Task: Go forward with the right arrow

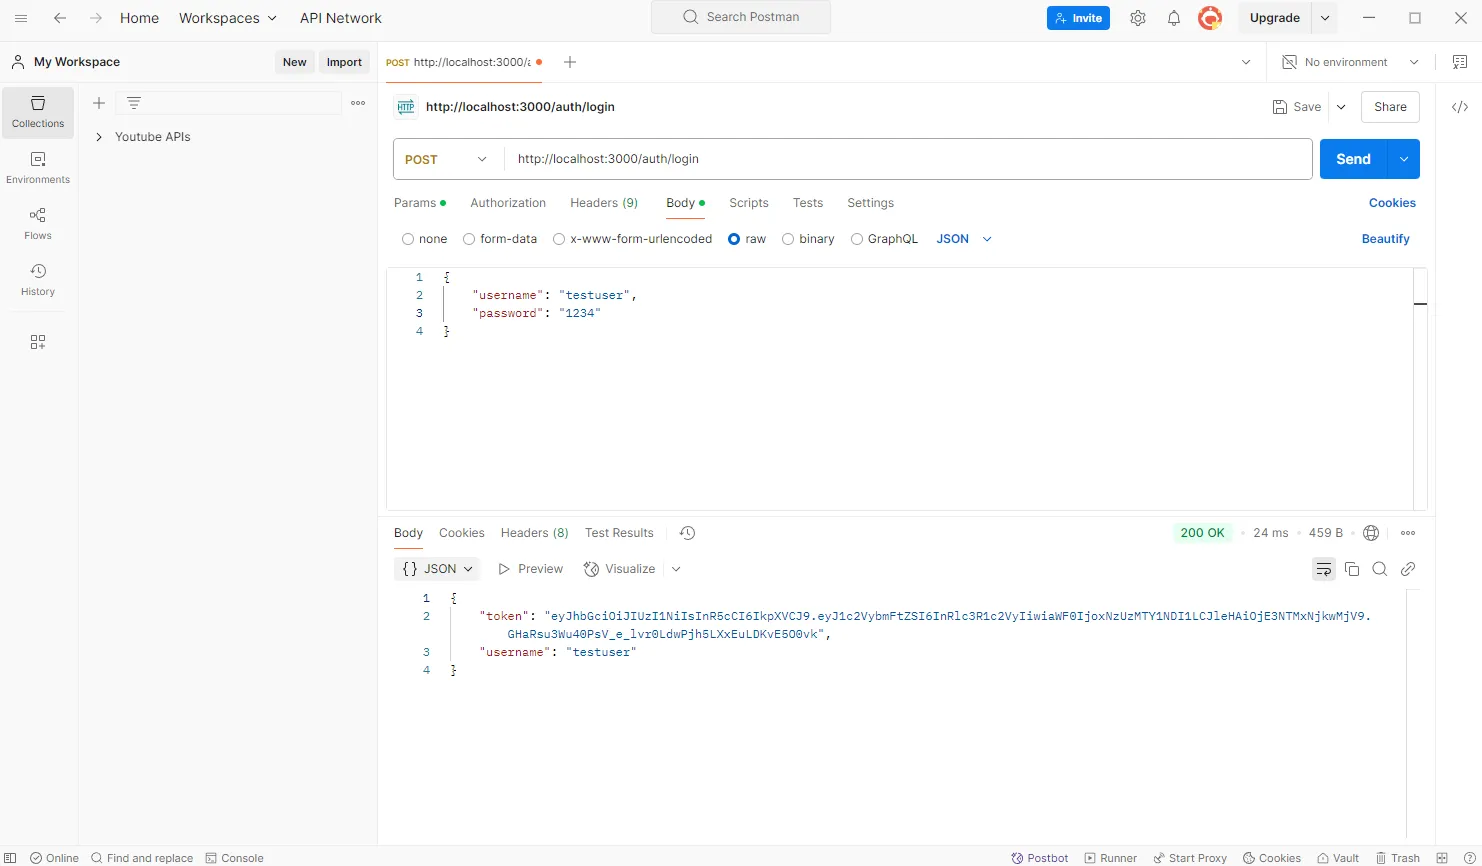Action: click(96, 18)
